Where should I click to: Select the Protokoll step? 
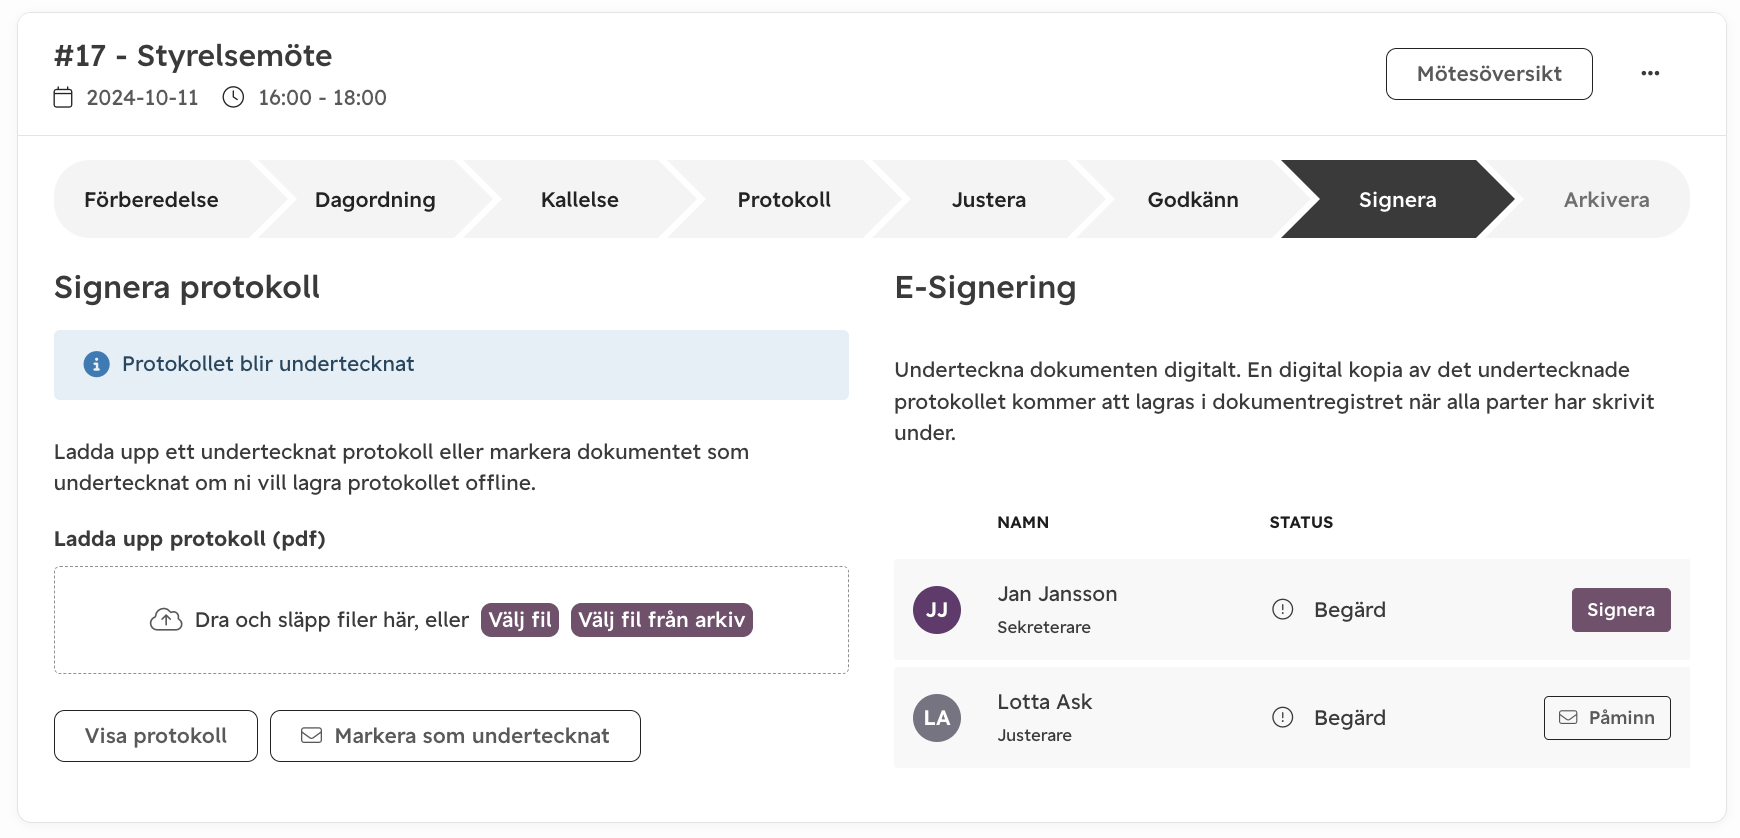784,199
